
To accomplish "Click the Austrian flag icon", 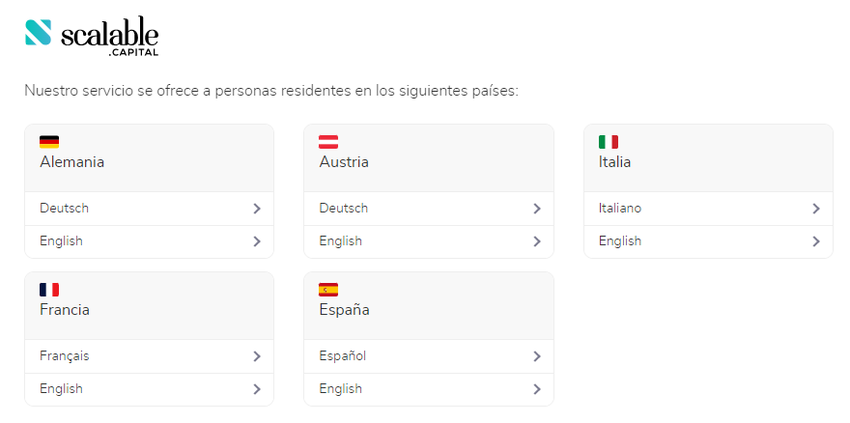I will (x=328, y=142).
